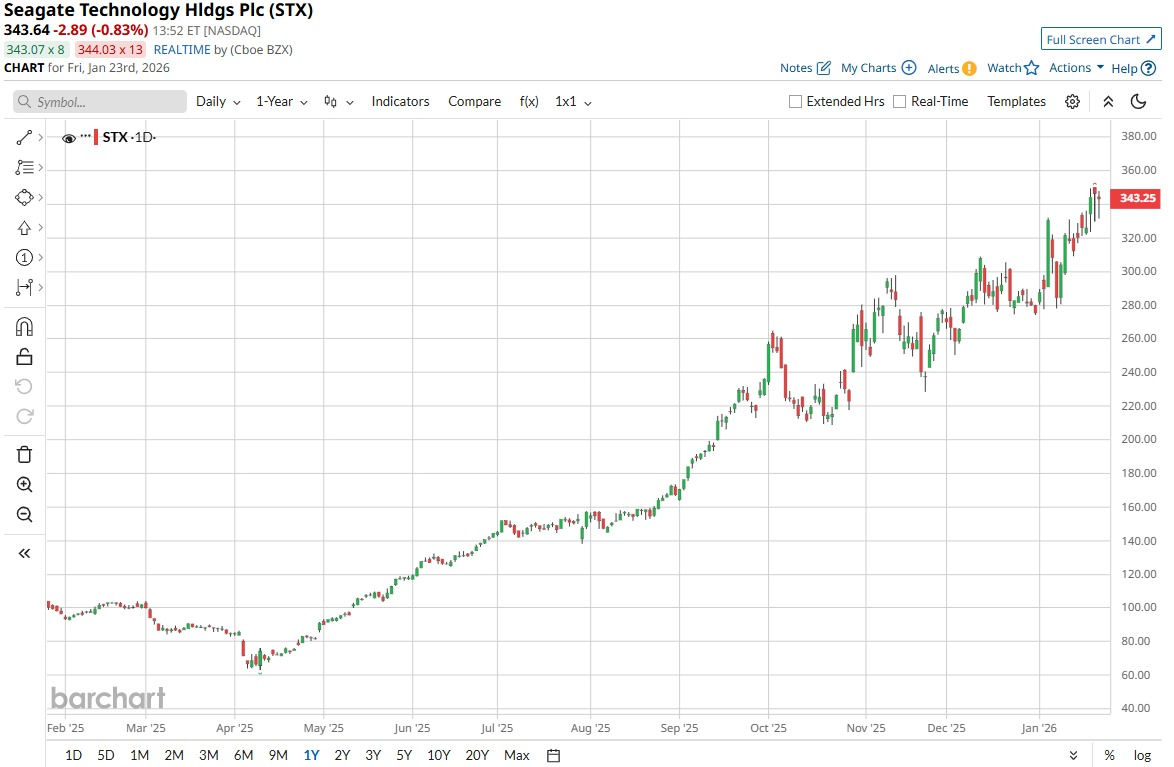Open the custom date range calendar icon
The height and width of the screenshot is (767, 1174).
click(553, 756)
